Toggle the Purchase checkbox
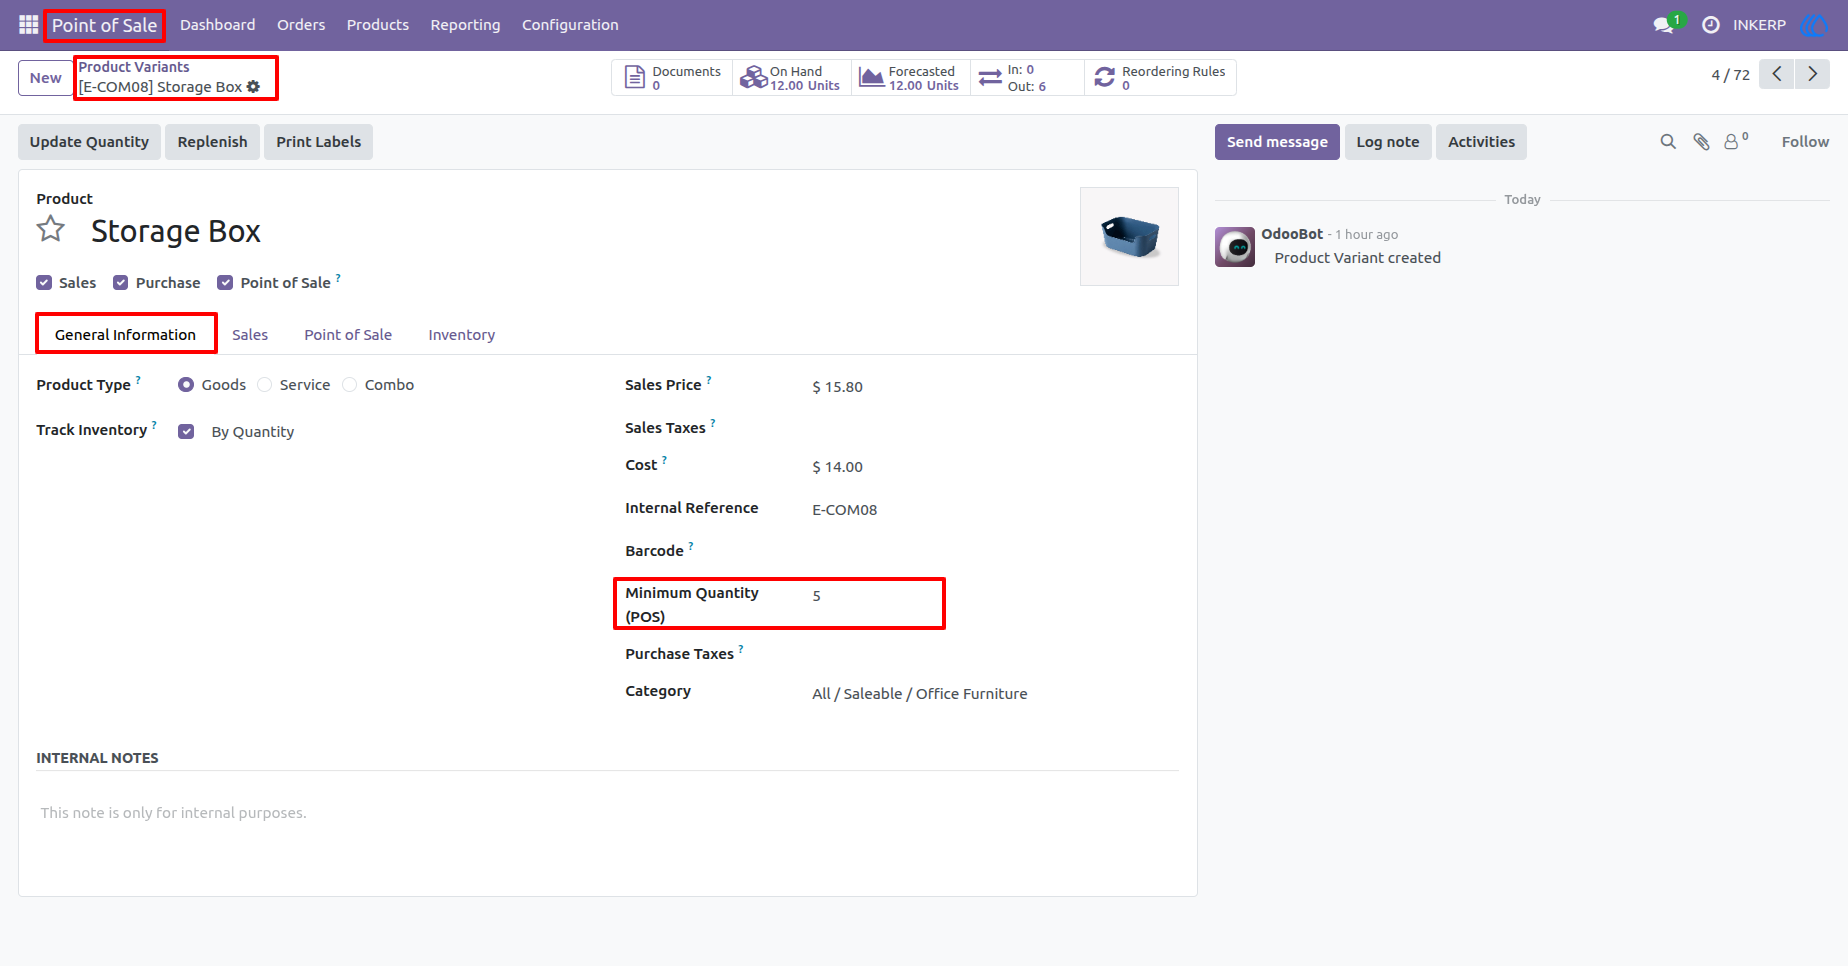Image resolution: width=1848 pixels, height=966 pixels. (x=121, y=283)
